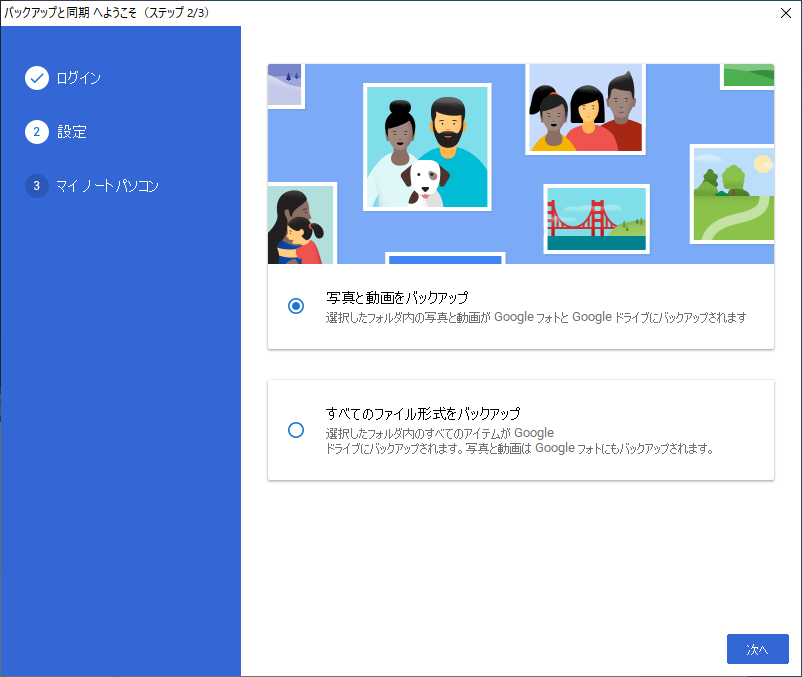The height and width of the screenshot is (677, 802).
Task: Click the three friends photo
Action: click(x=586, y=108)
